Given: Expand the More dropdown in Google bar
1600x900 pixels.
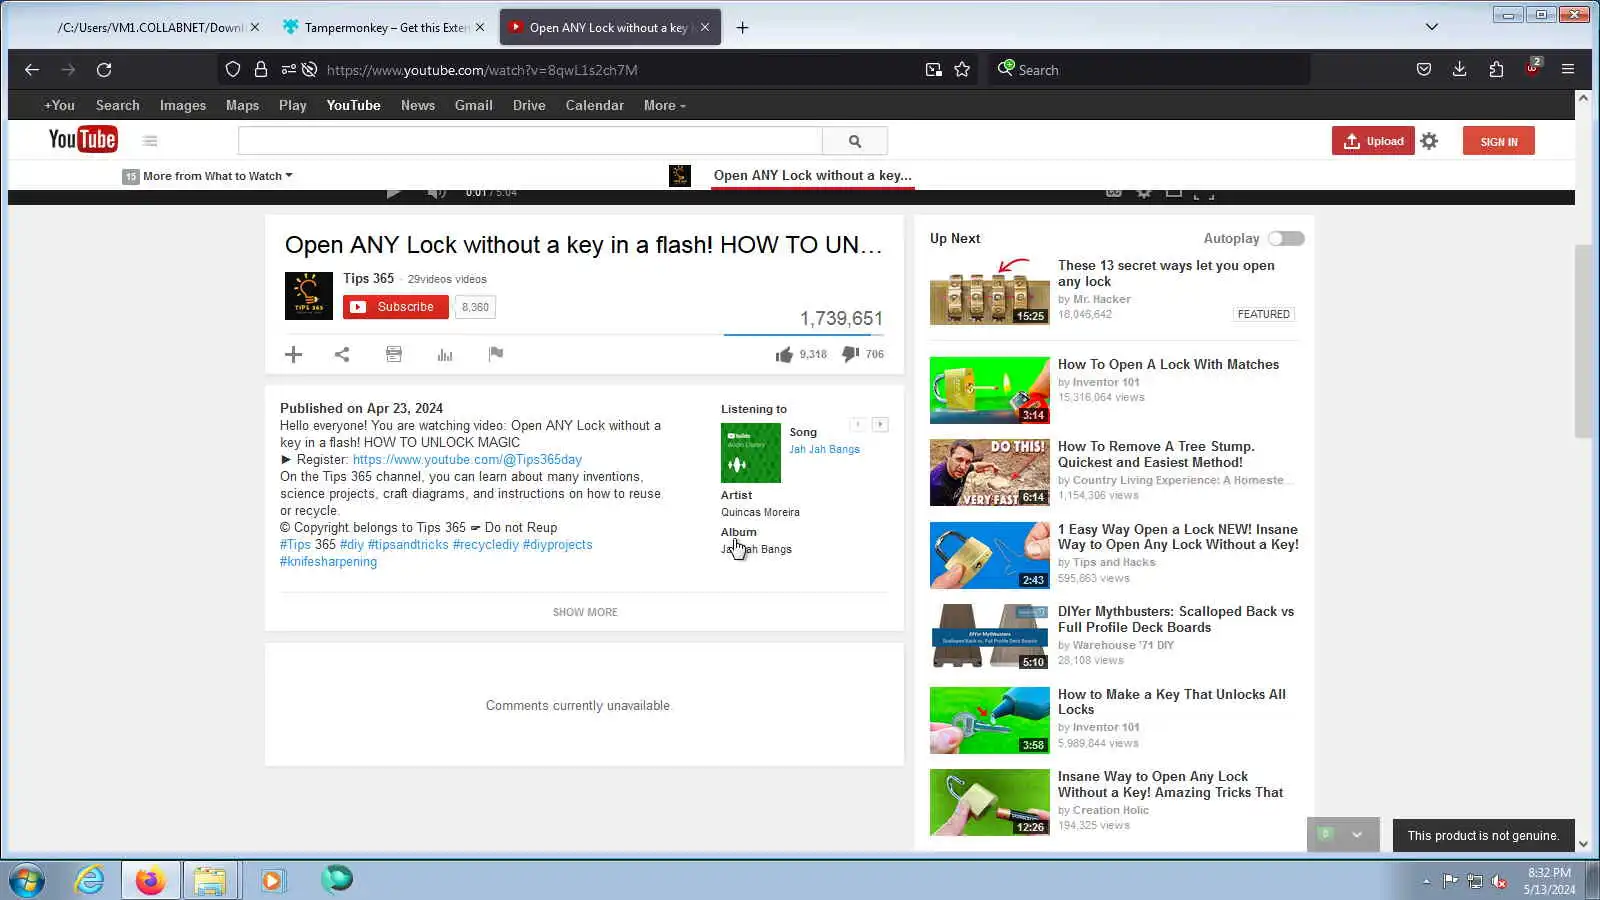Looking at the screenshot, I should click(x=665, y=105).
